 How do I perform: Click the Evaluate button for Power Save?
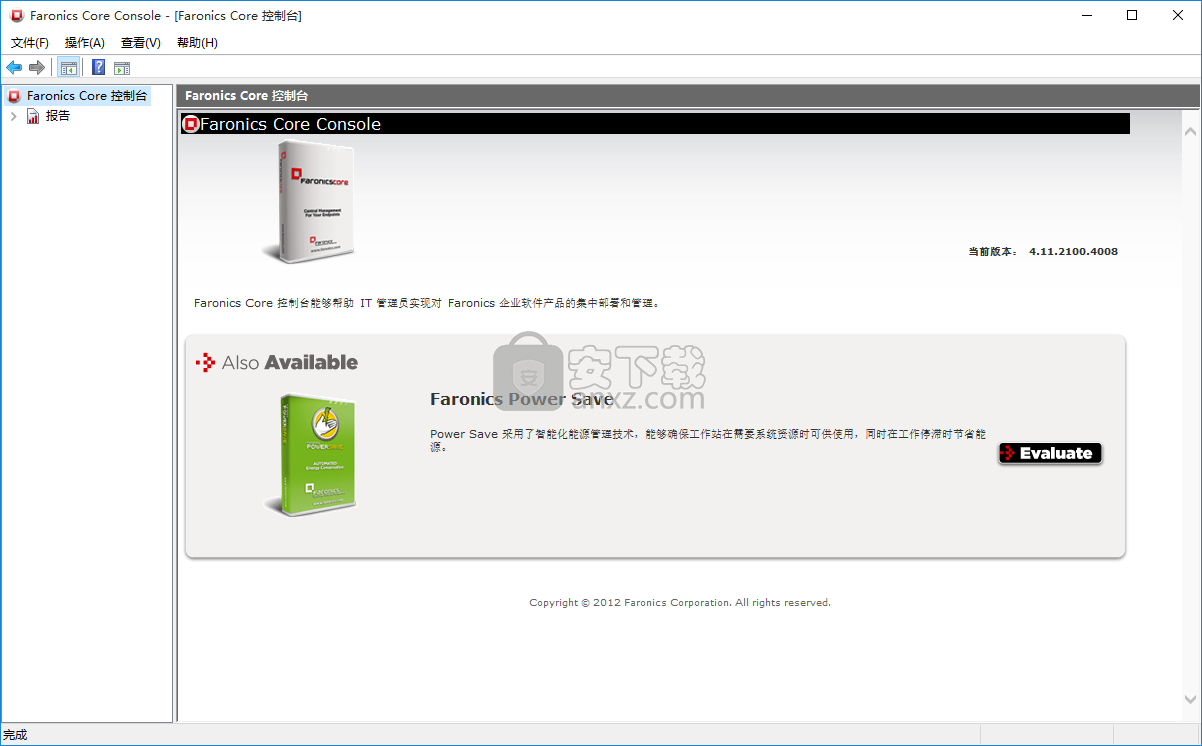(1050, 453)
